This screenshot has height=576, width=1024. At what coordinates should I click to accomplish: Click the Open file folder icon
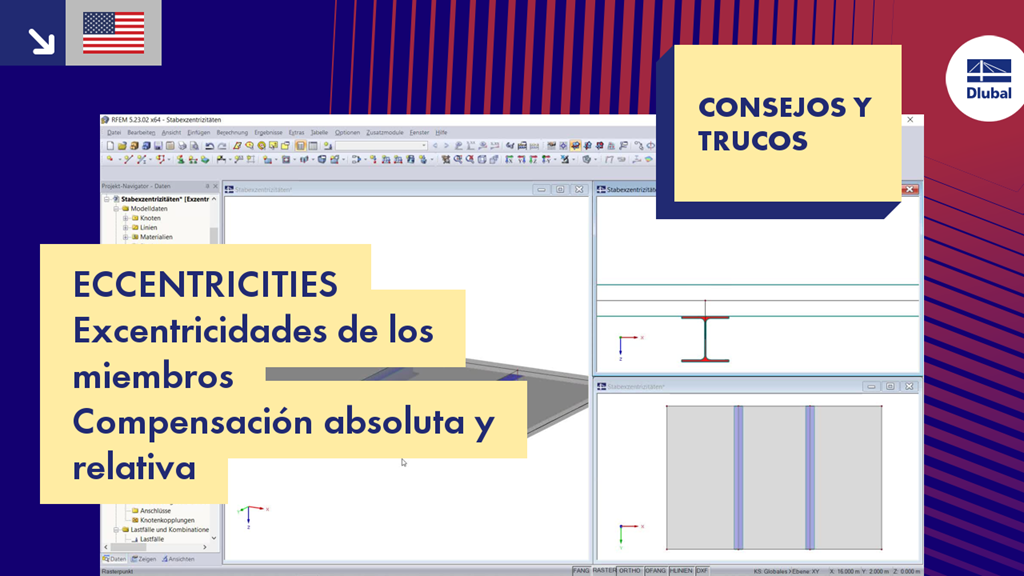tap(122, 146)
